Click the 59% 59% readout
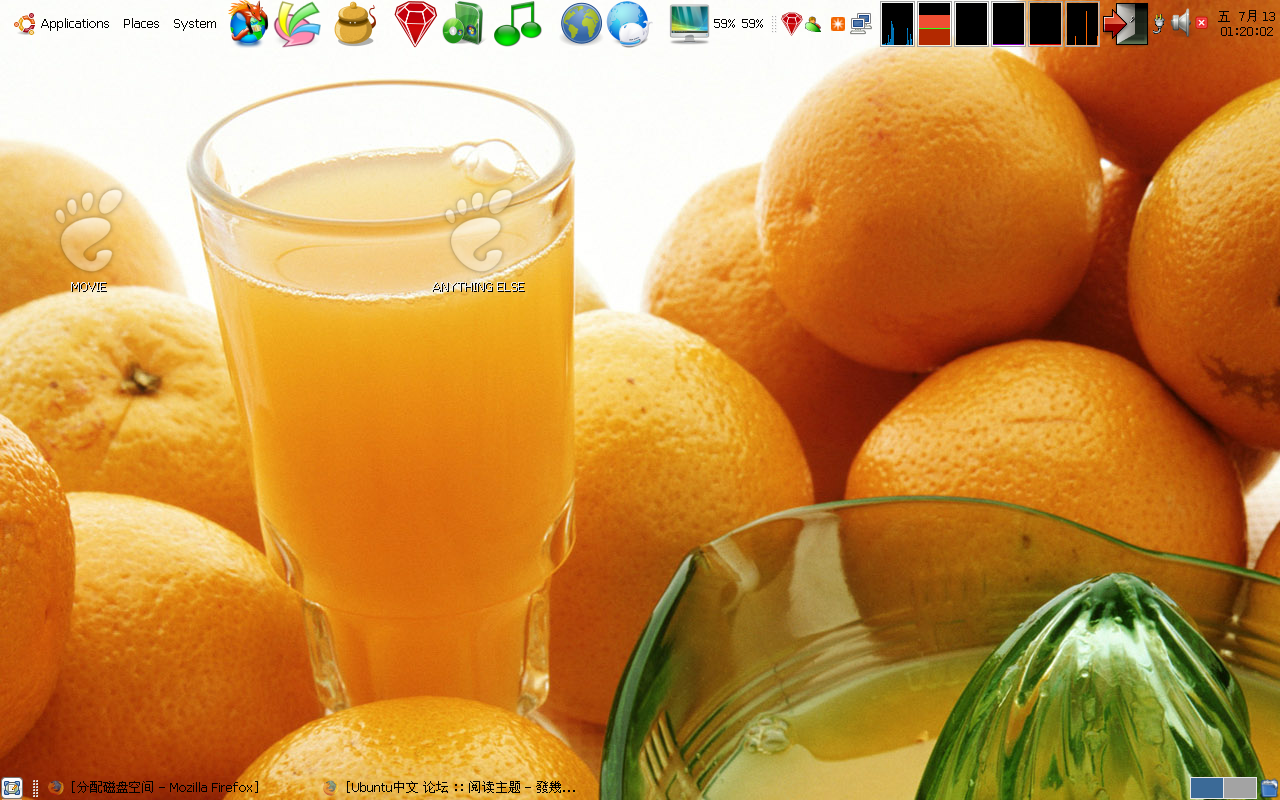Screen dimensions: 1280x800 (738, 24)
